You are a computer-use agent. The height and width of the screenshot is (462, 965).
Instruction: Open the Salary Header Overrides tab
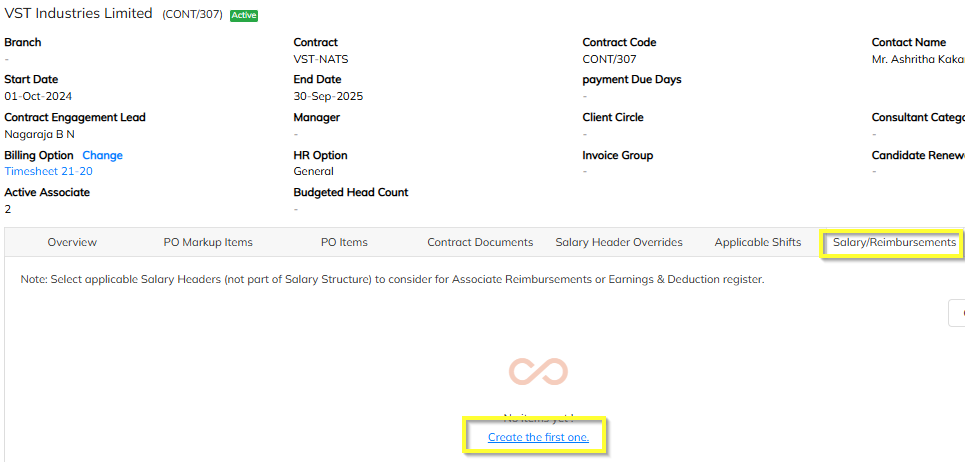click(619, 242)
